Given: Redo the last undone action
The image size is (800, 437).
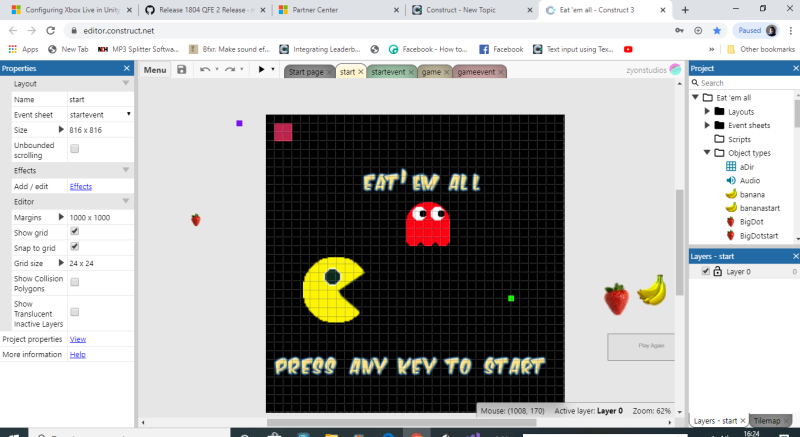Looking at the screenshot, I should point(230,70).
